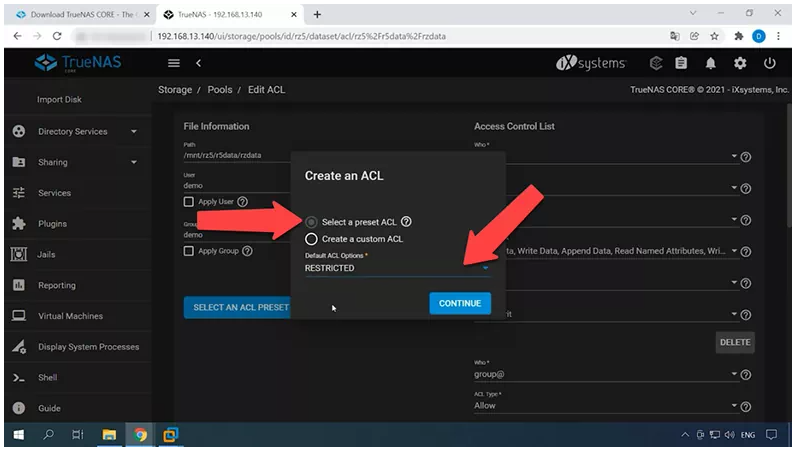Open the settings gear icon

click(740, 63)
